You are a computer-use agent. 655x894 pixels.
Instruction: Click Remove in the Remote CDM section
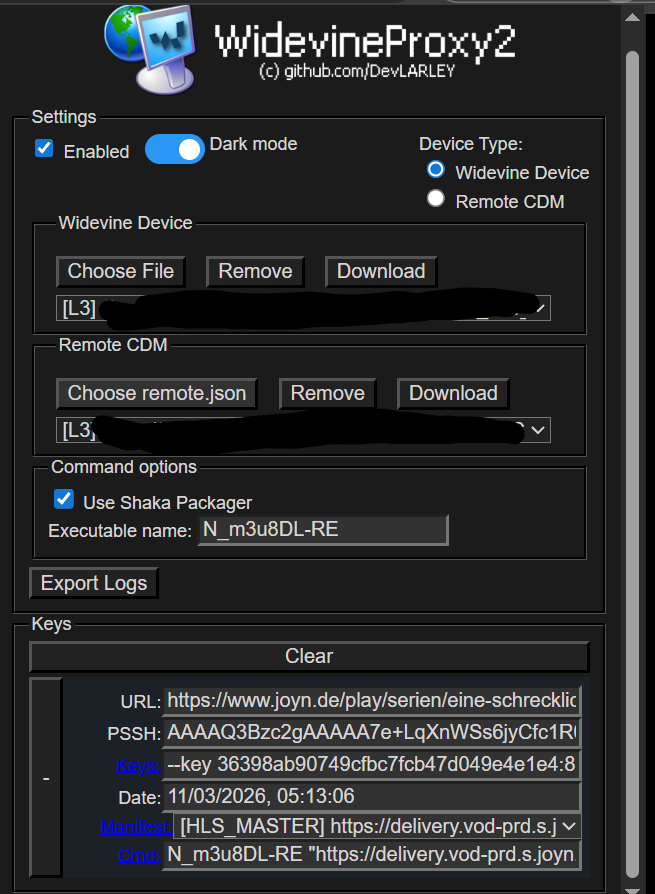327,393
